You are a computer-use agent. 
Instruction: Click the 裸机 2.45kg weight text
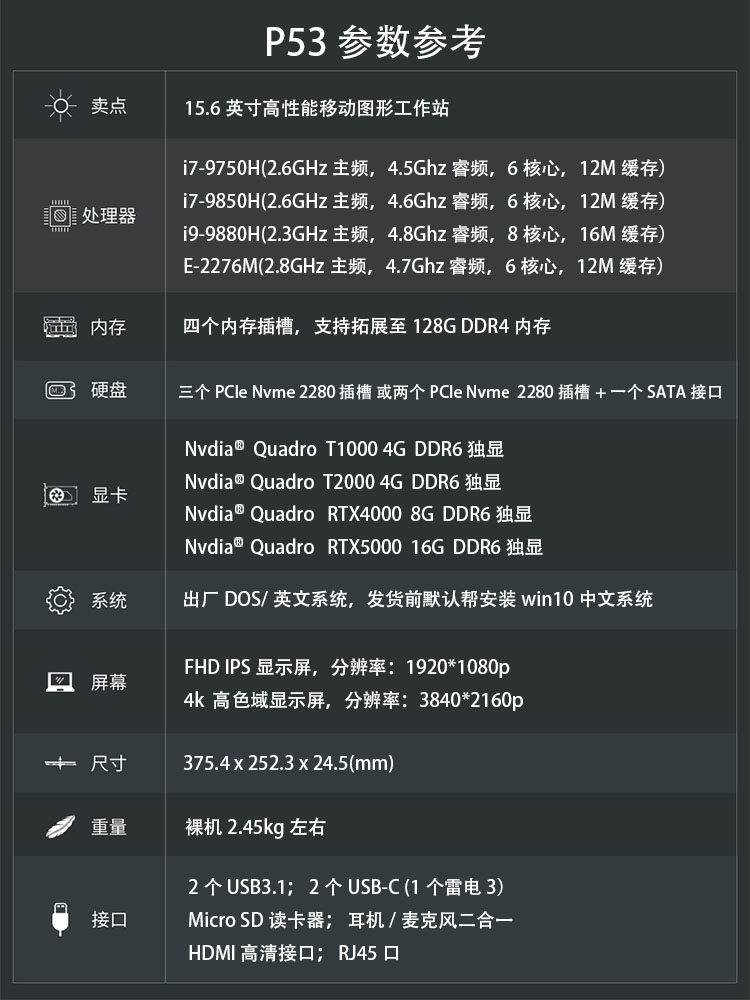[255, 827]
